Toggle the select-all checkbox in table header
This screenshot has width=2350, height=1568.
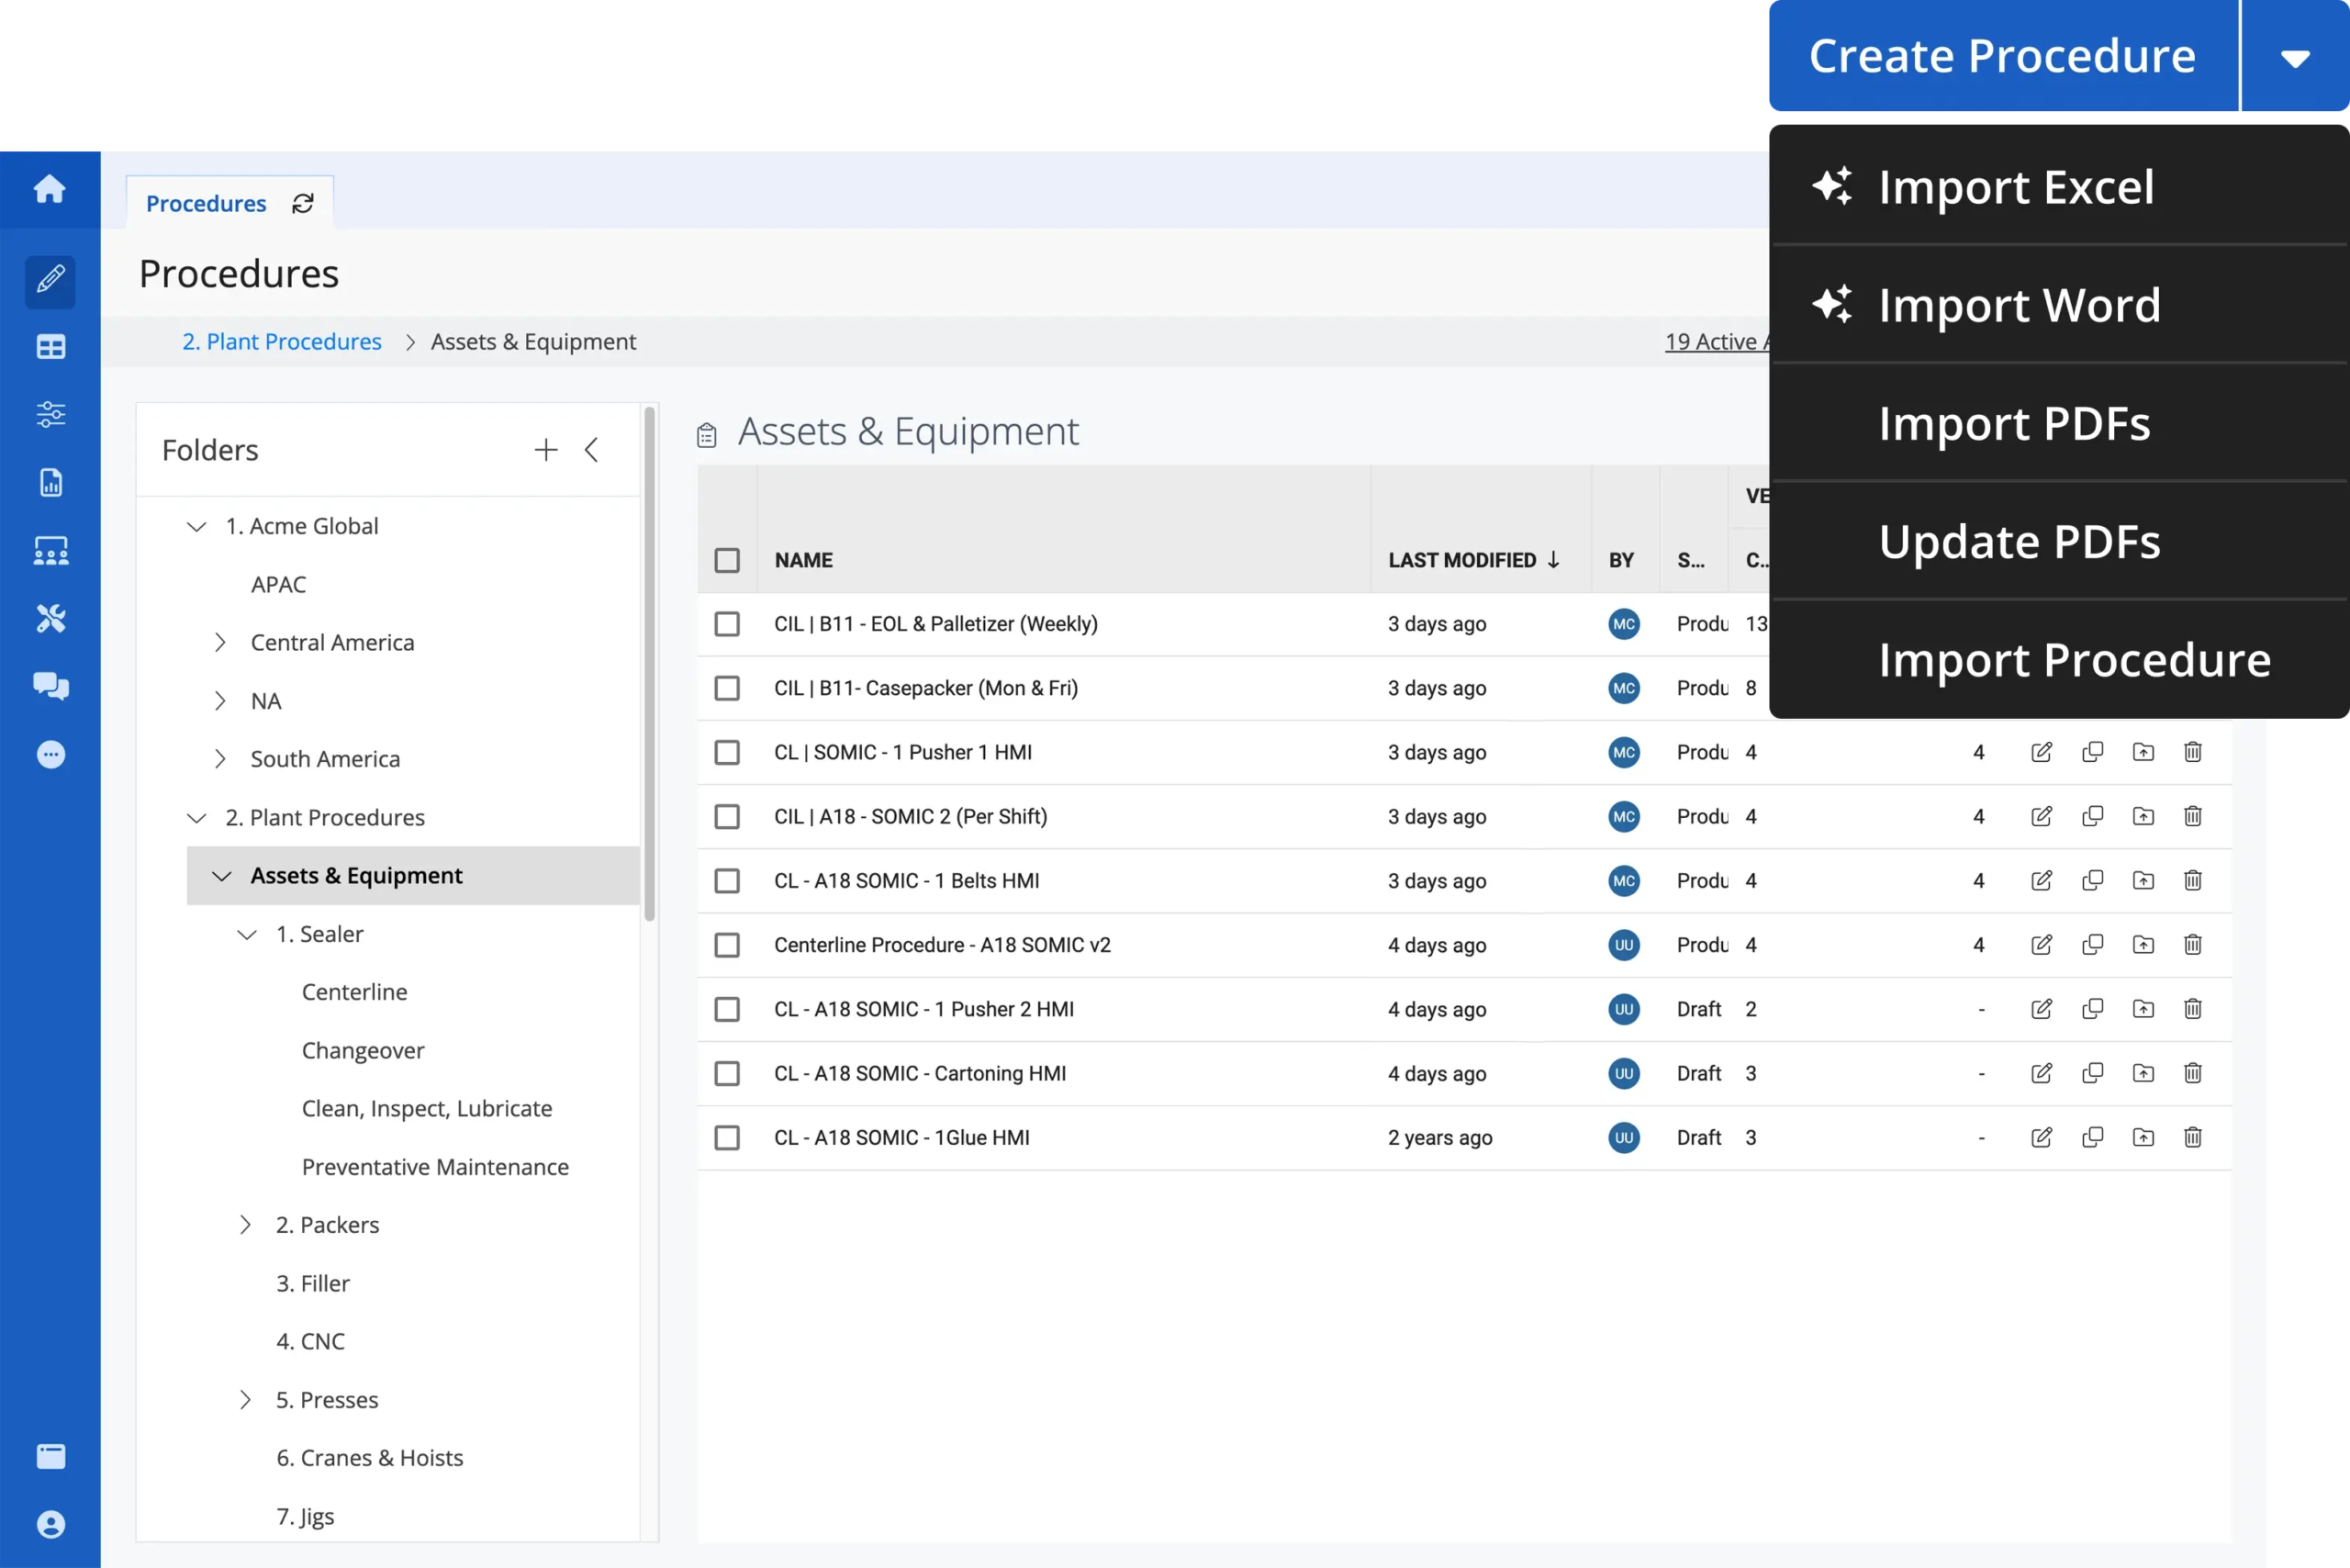click(730, 558)
